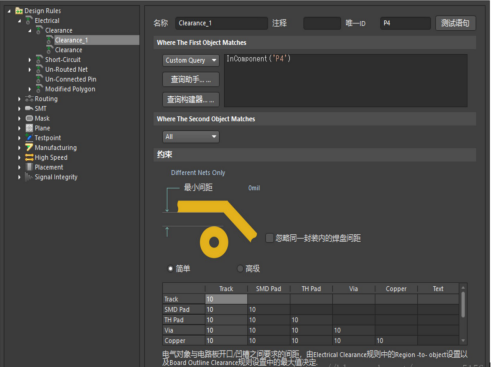Select Un-Connected Pin rule category
The width and height of the screenshot is (491, 368).
point(71,79)
